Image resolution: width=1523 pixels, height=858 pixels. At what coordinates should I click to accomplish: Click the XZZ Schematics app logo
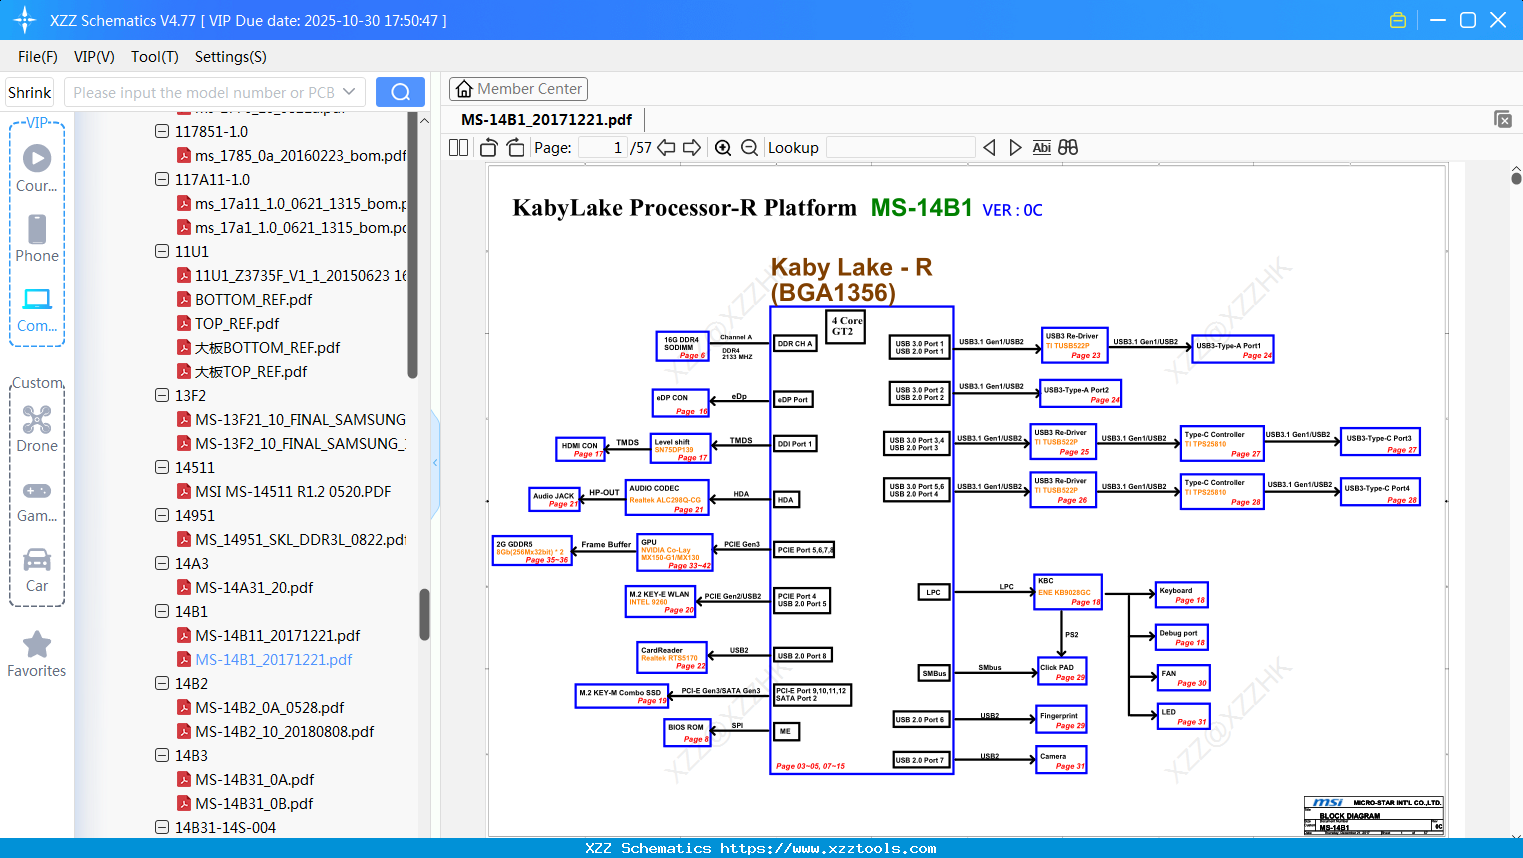tap(25, 20)
